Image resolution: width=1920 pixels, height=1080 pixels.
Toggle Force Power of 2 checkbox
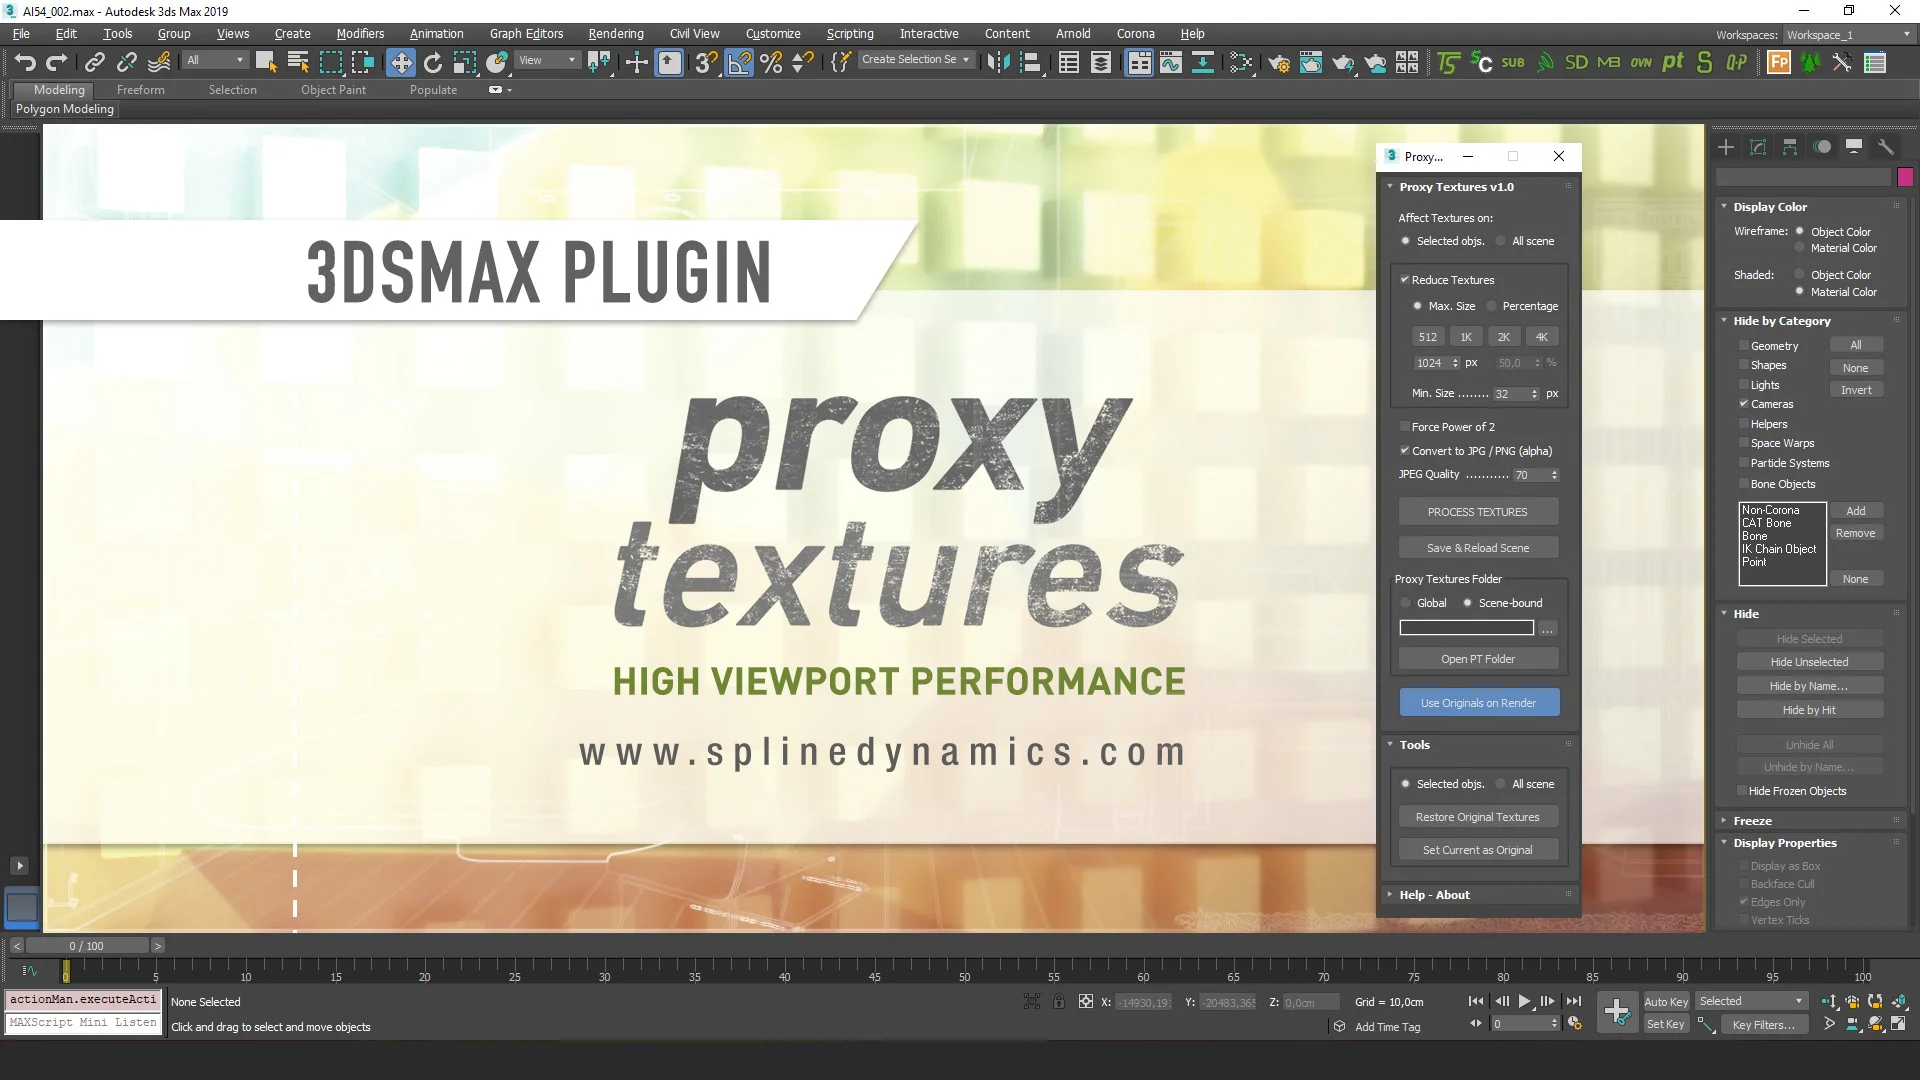coord(1404,426)
